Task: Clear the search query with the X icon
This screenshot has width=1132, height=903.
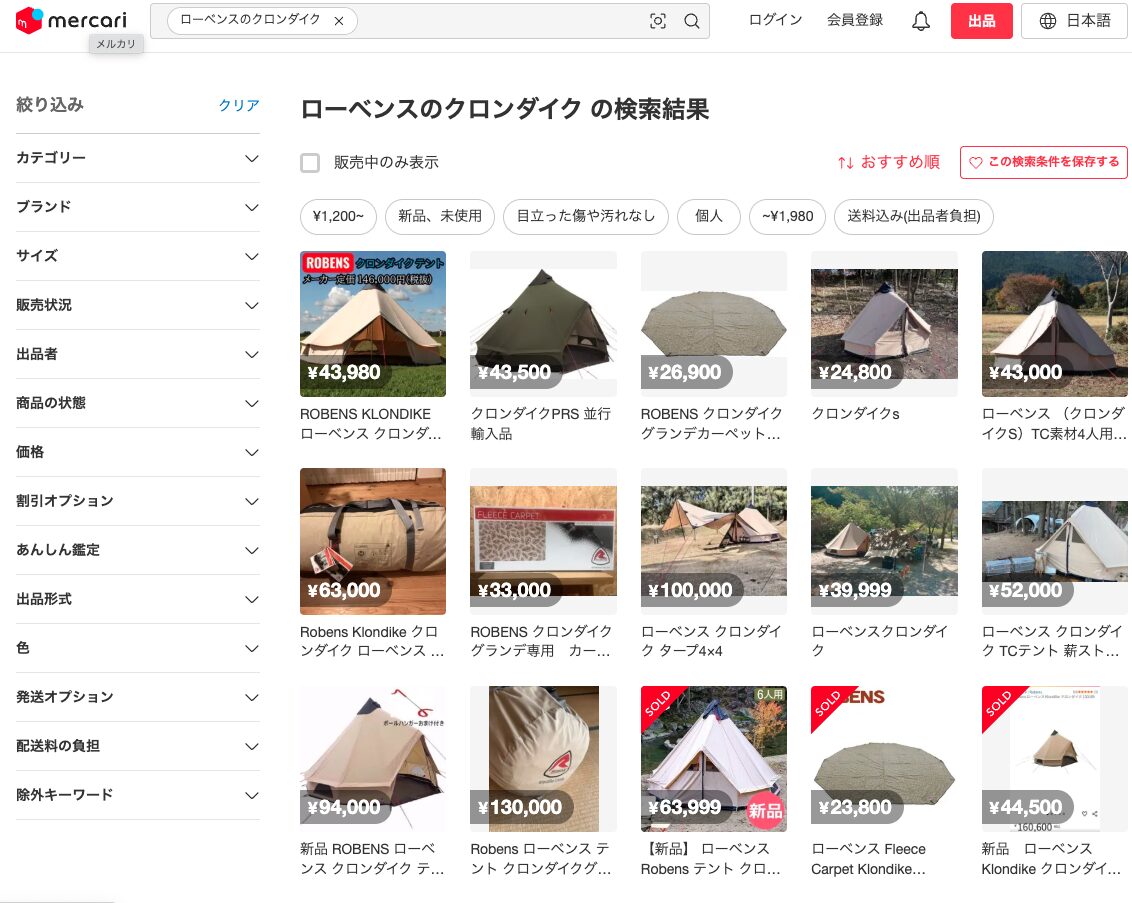Action: (x=339, y=21)
